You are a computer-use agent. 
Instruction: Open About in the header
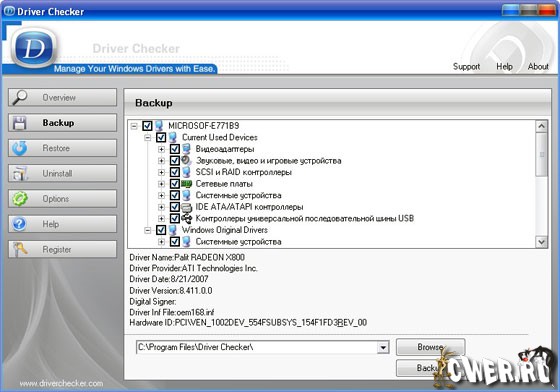click(x=538, y=66)
